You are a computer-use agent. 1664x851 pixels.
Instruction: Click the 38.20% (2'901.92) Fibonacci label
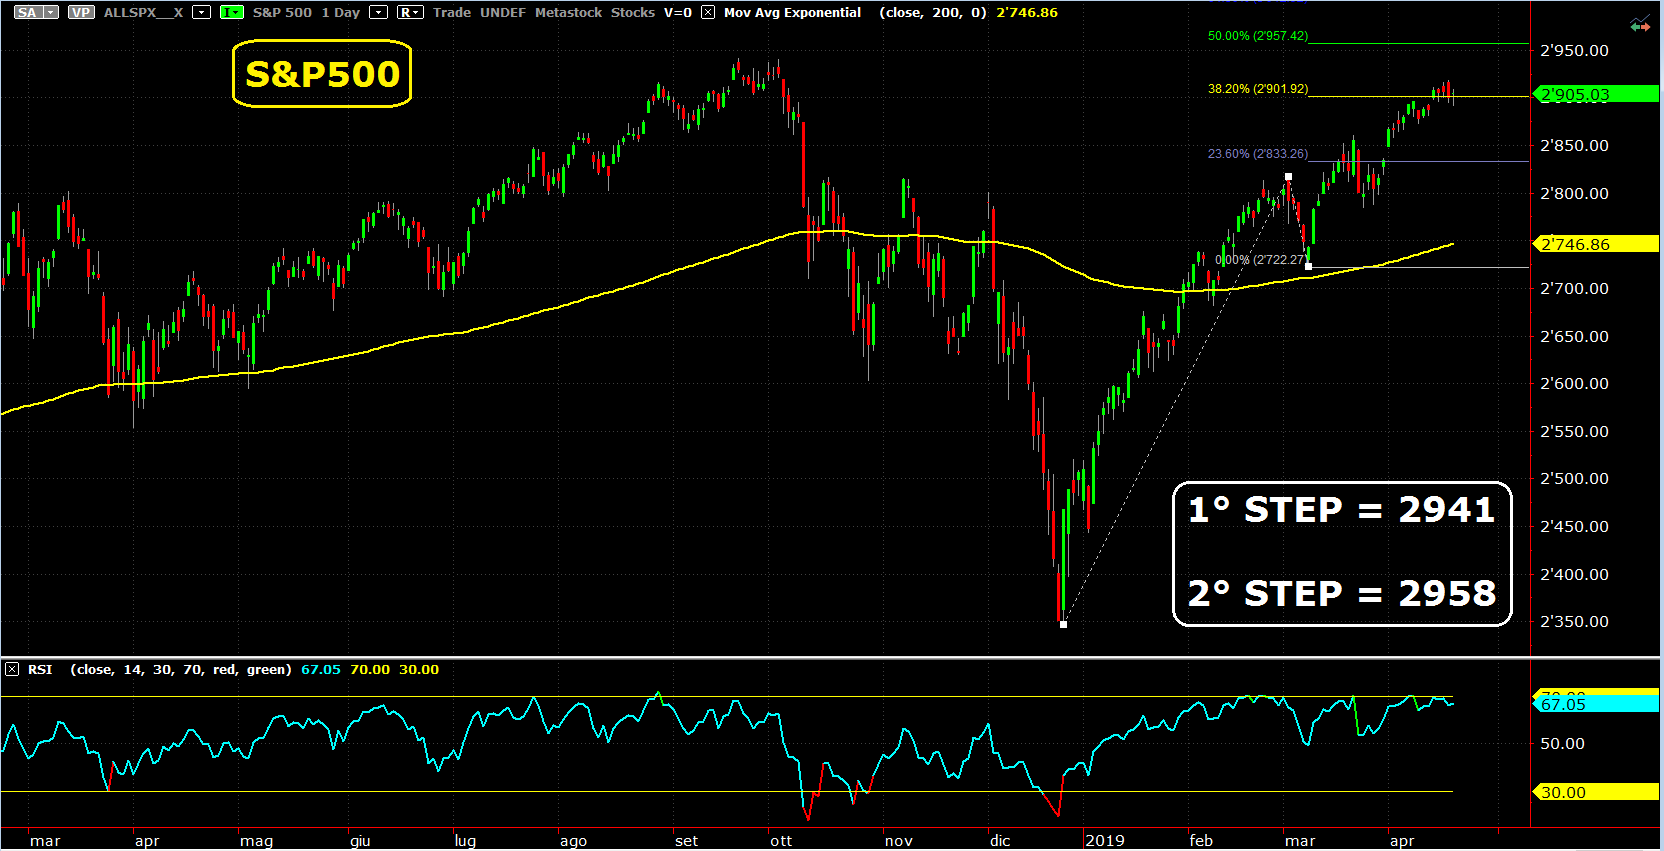[1258, 89]
